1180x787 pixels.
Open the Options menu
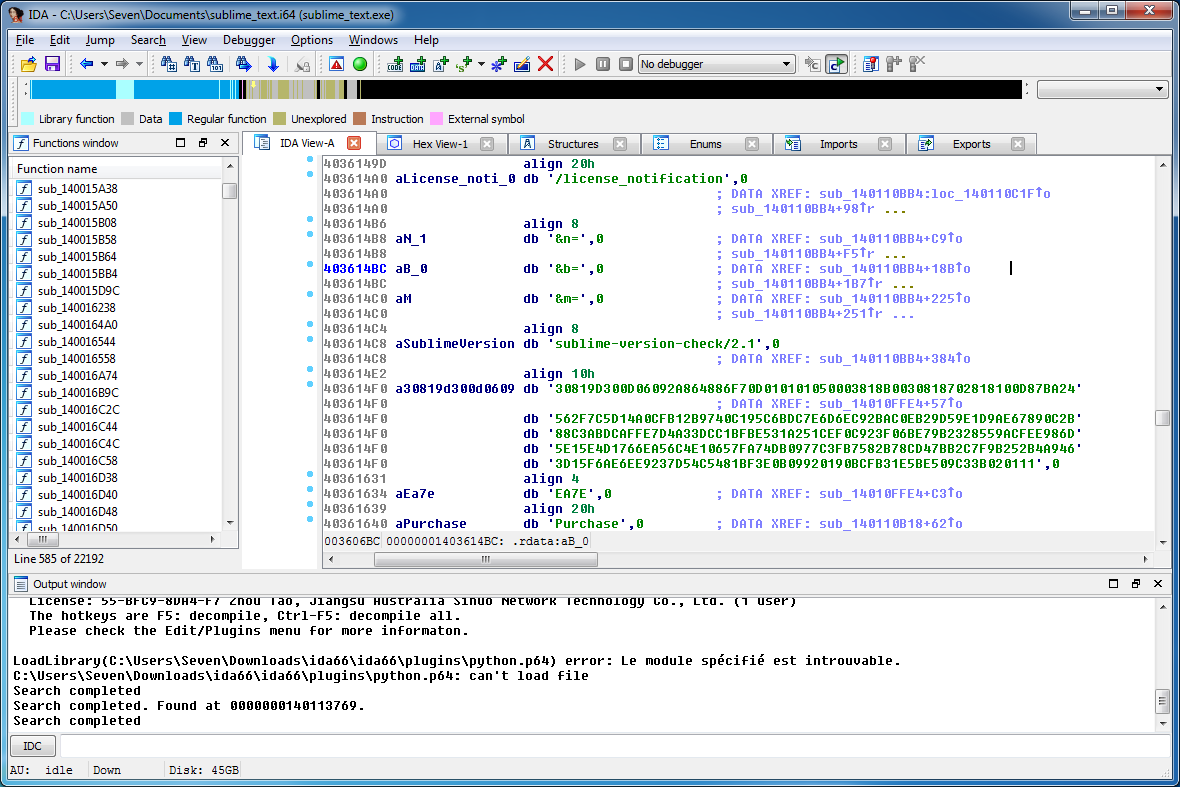(x=312, y=40)
